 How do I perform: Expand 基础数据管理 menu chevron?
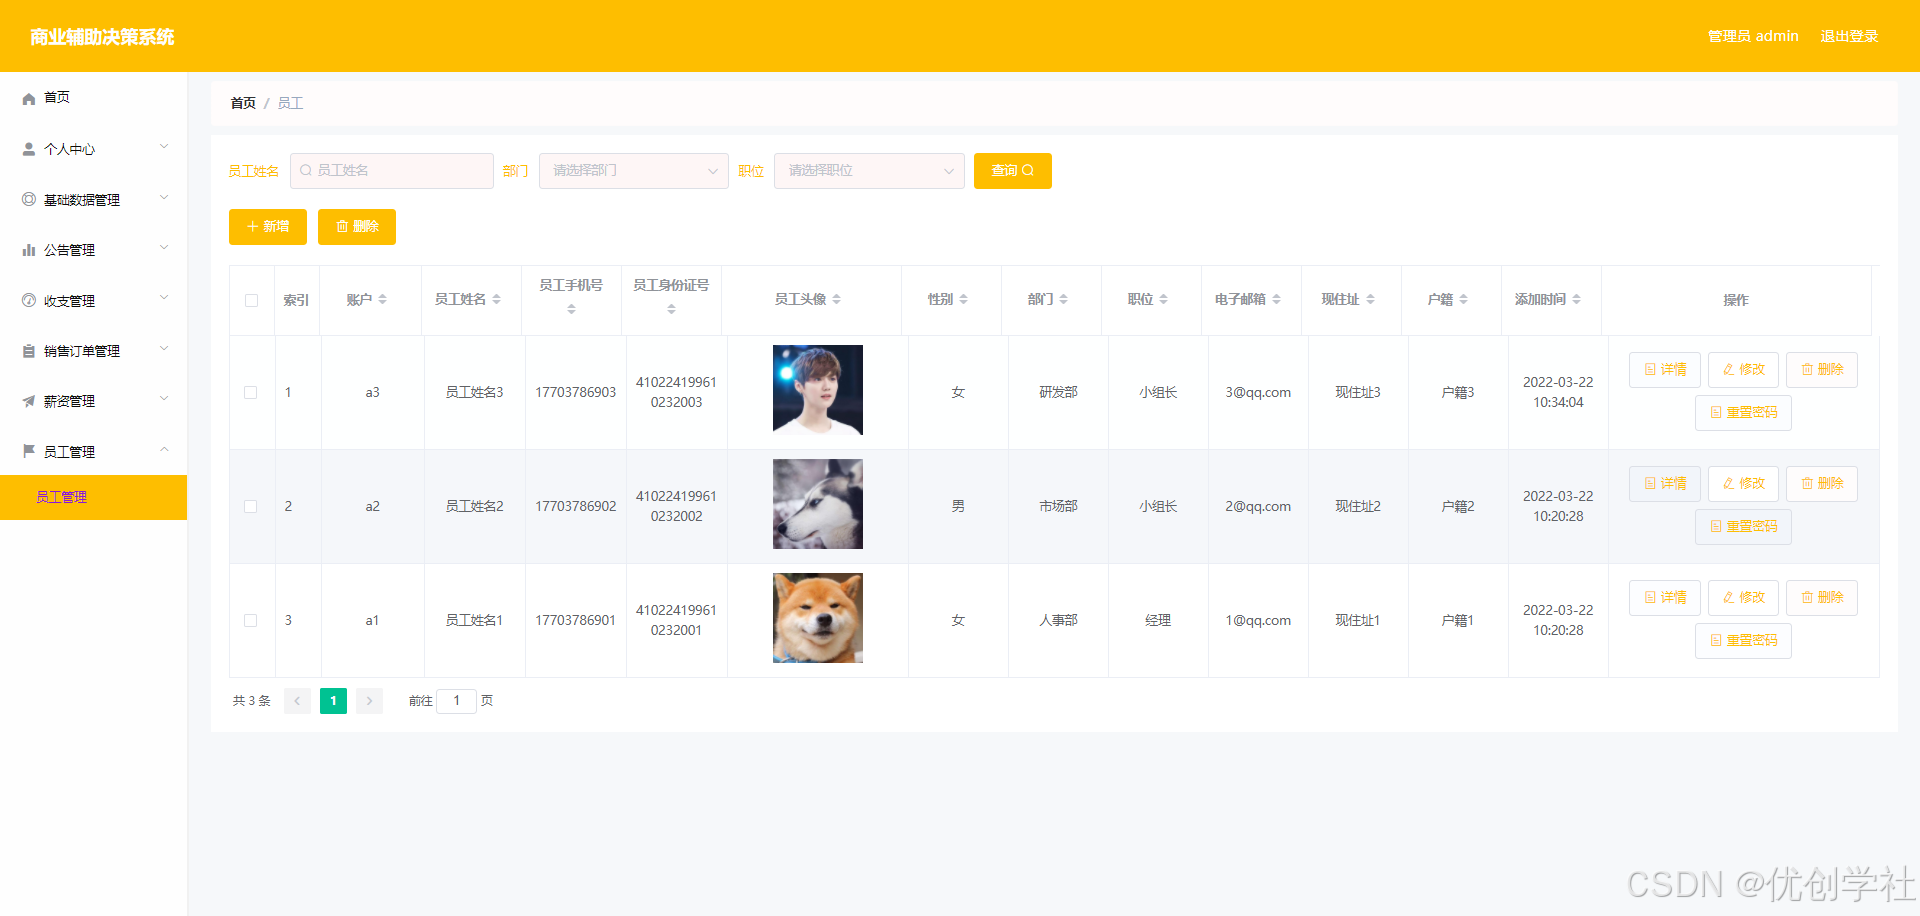click(x=164, y=198)
